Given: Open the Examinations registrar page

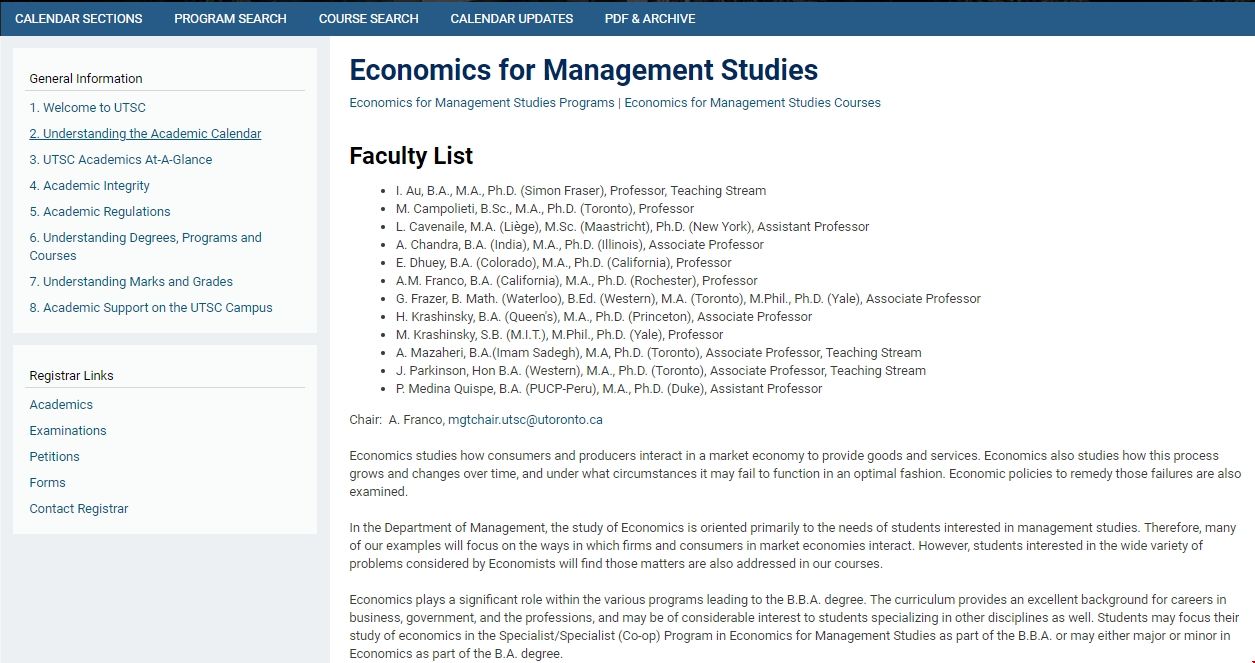Looking at the screenshot, I should 68,430.
